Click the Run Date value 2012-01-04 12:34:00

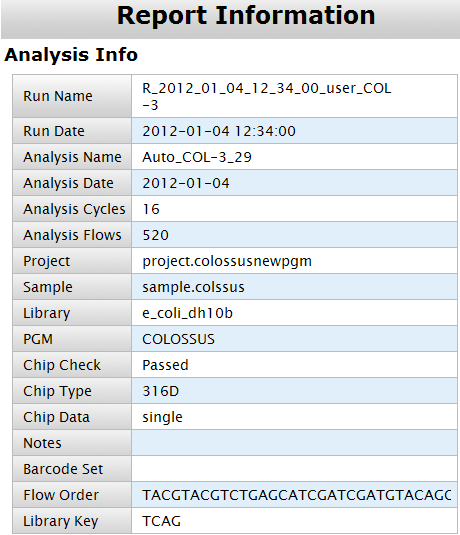(x=219, y=131)
